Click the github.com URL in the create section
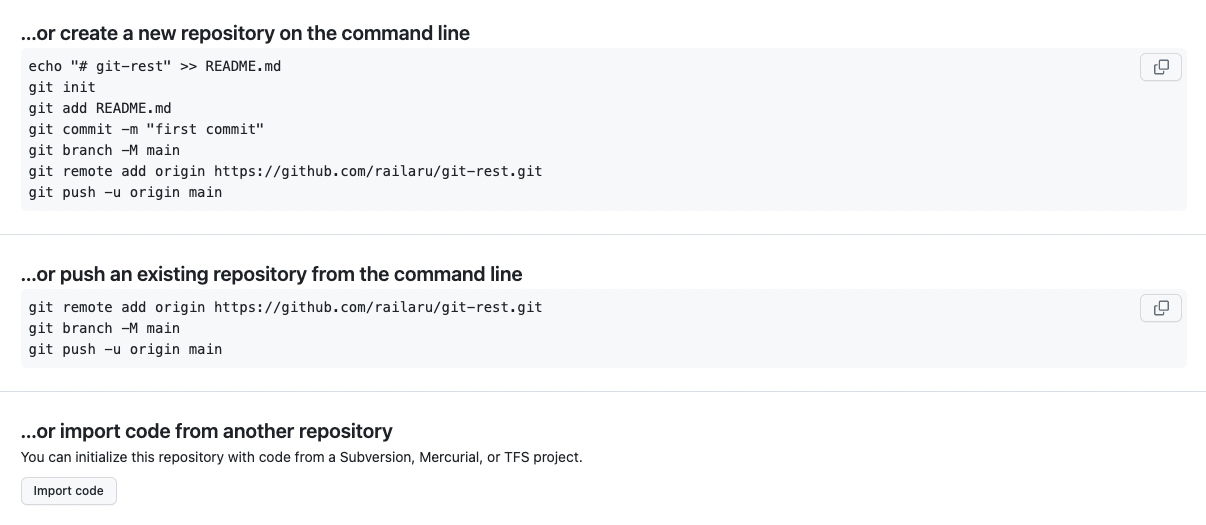Viewport: 1206px width, 525px height. [x=378, y=171]
